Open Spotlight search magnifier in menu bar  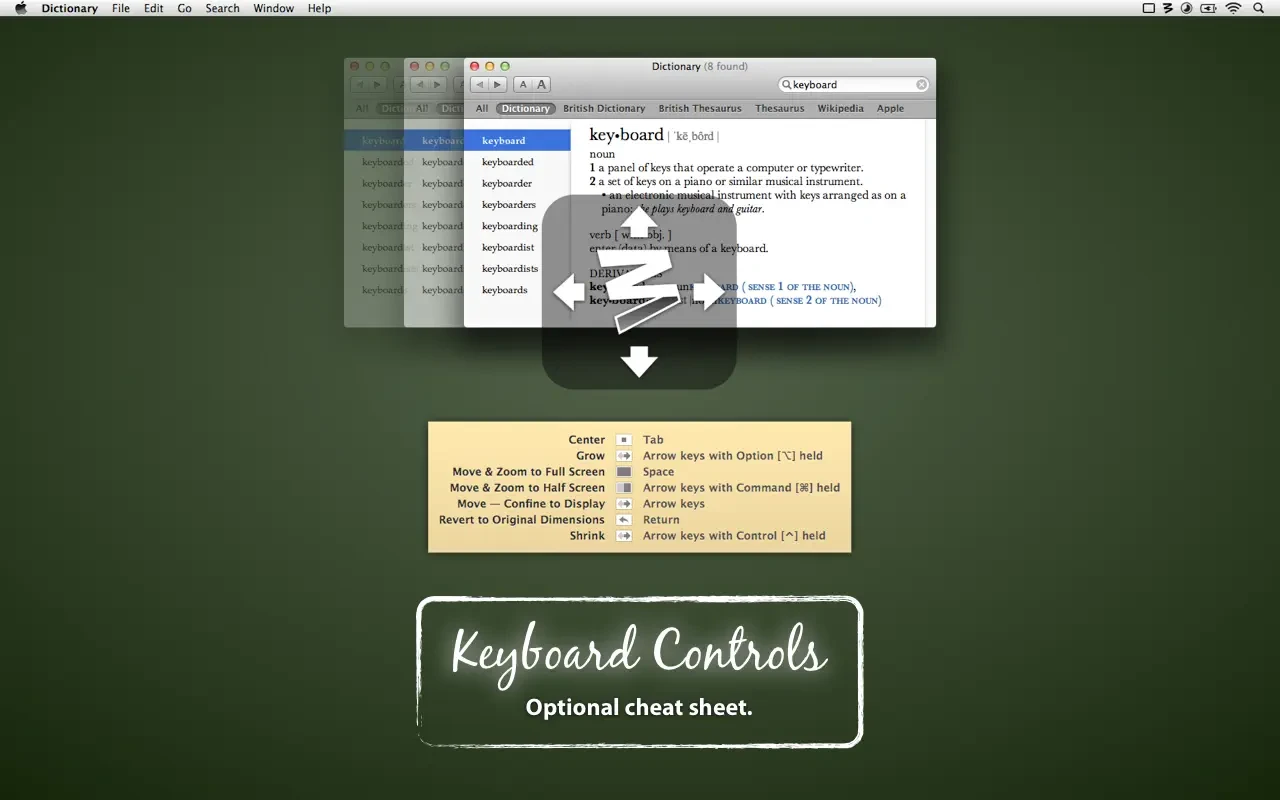coord(1258,8)
